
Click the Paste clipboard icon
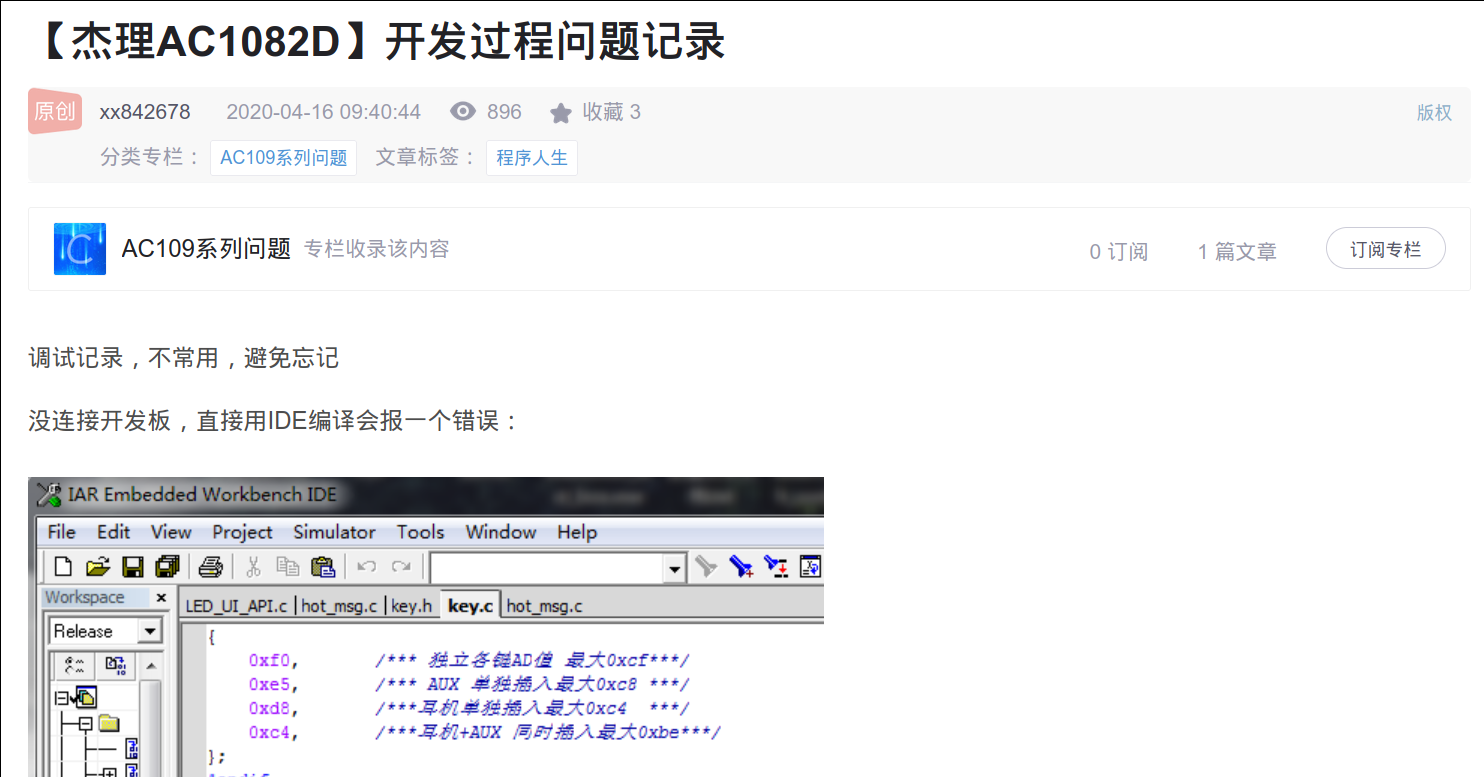(x=322, y=567)
